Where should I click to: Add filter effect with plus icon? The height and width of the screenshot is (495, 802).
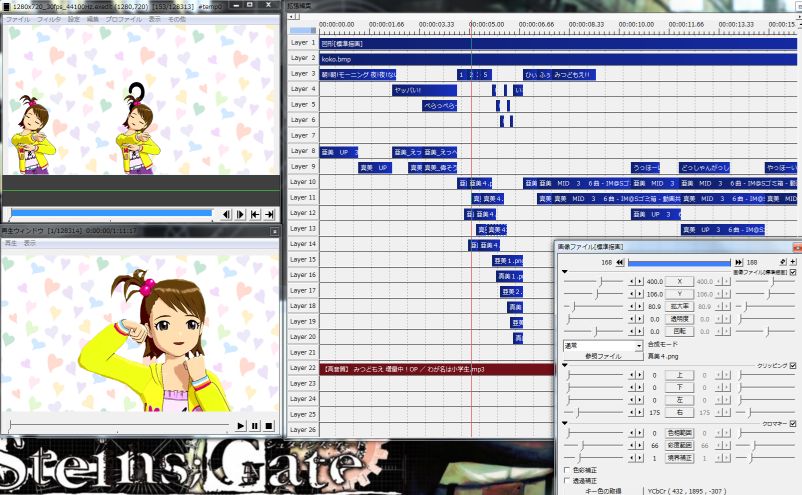(793, 262)
